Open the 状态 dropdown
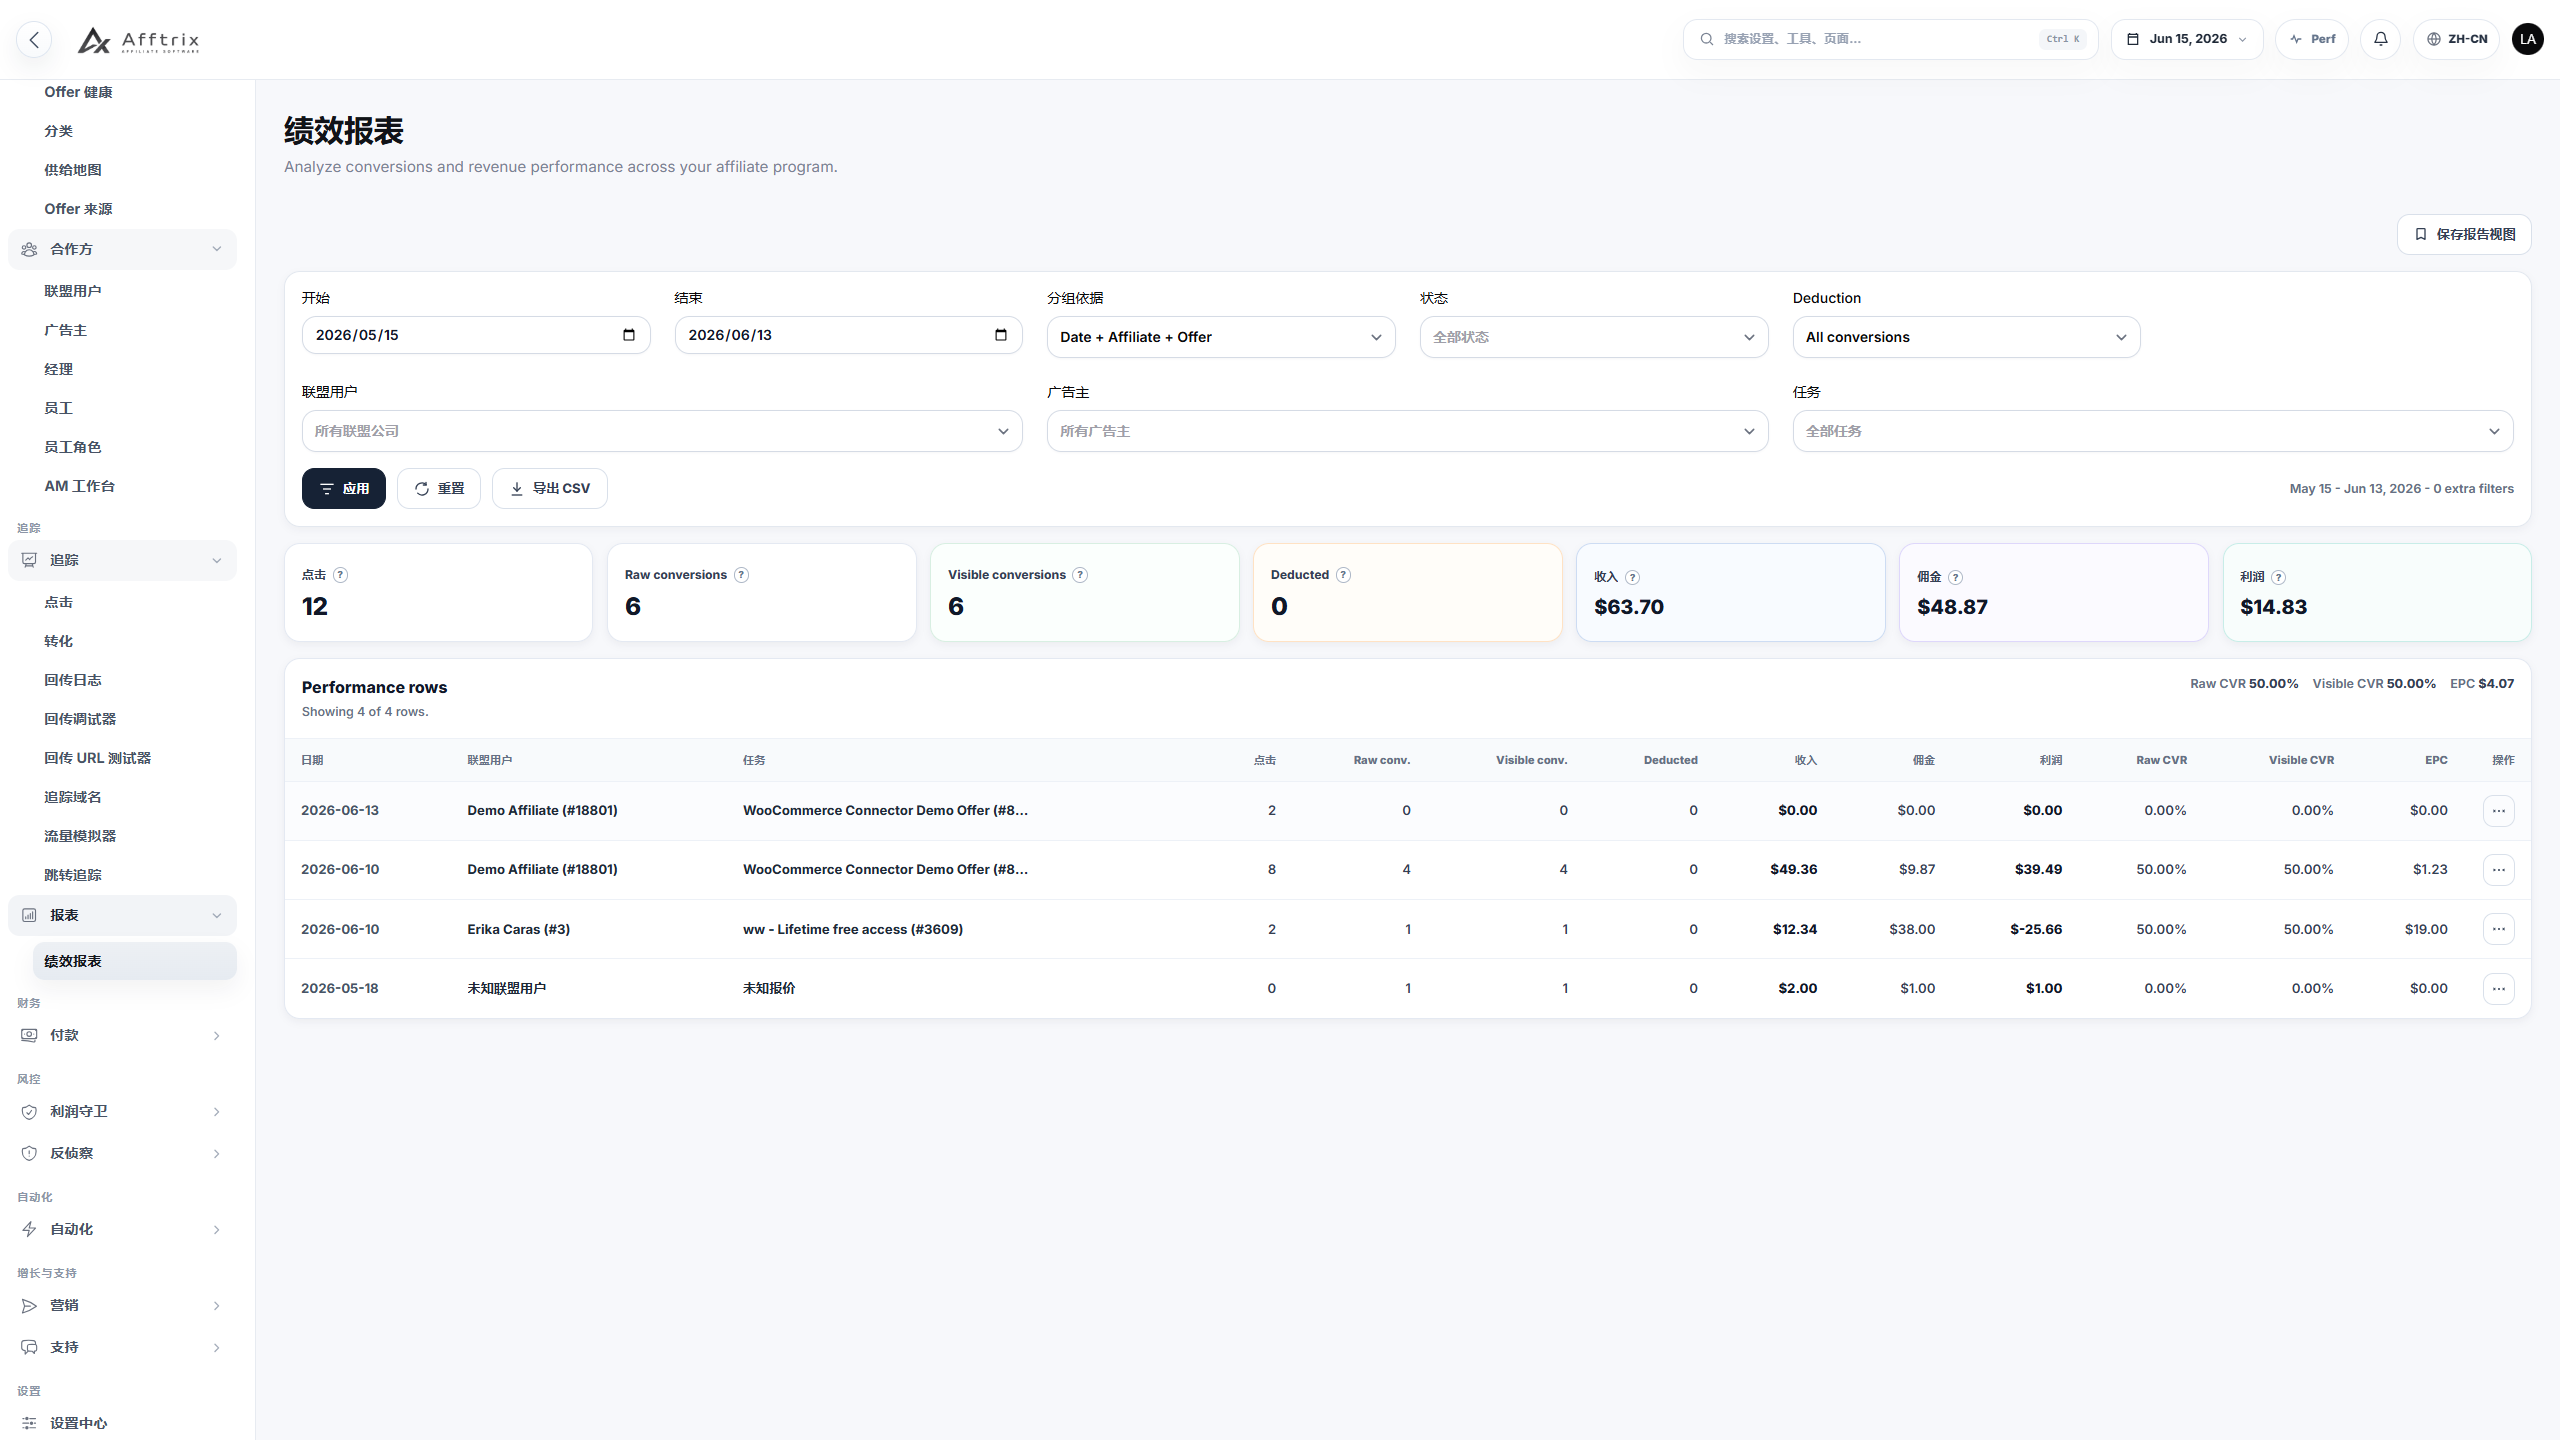 pos(1593,337)
